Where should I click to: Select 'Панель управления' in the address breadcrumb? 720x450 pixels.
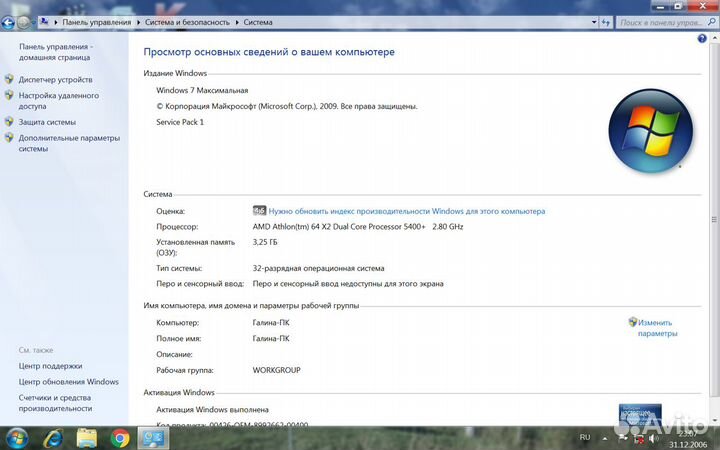[96, 21]
